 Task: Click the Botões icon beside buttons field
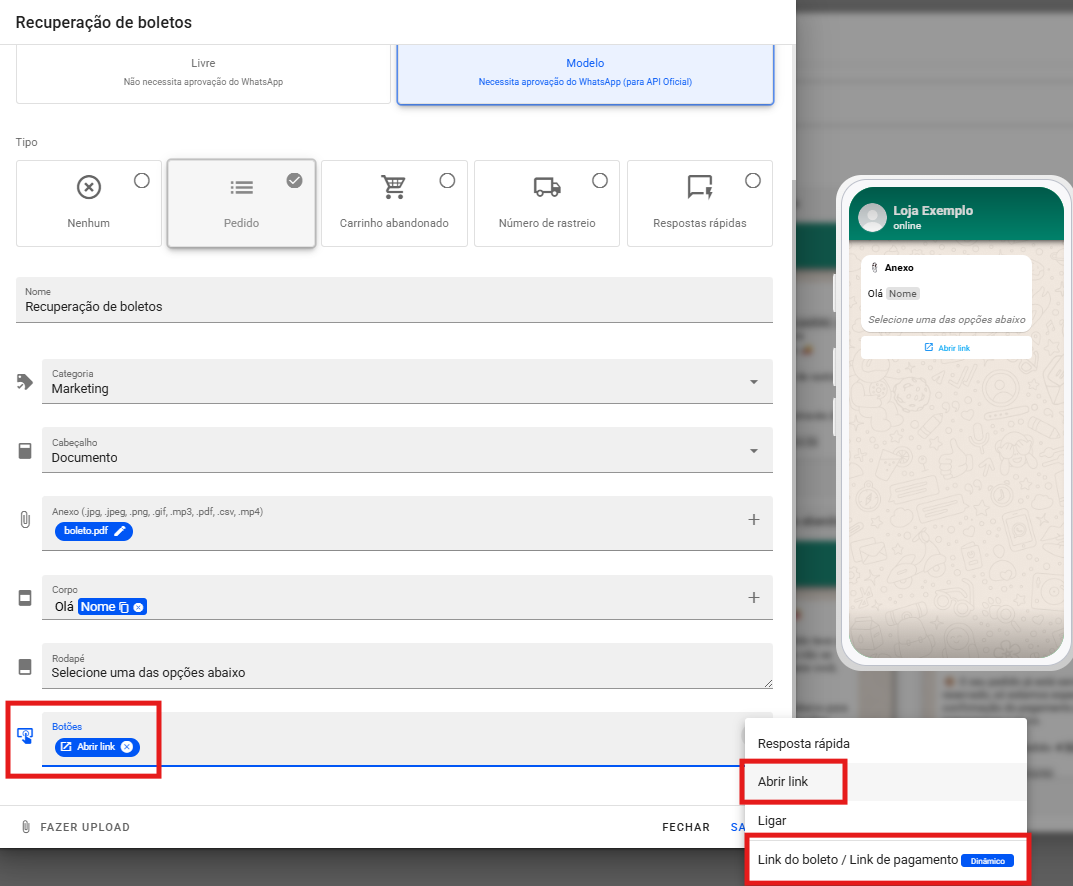click(x=25, y=735)
